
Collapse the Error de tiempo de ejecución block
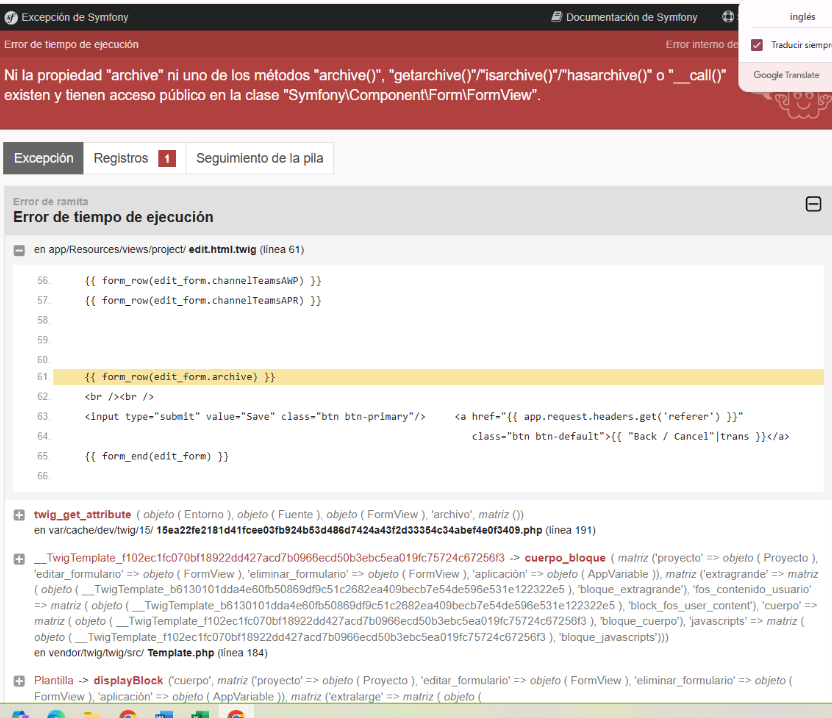click(x=813, y=204)
